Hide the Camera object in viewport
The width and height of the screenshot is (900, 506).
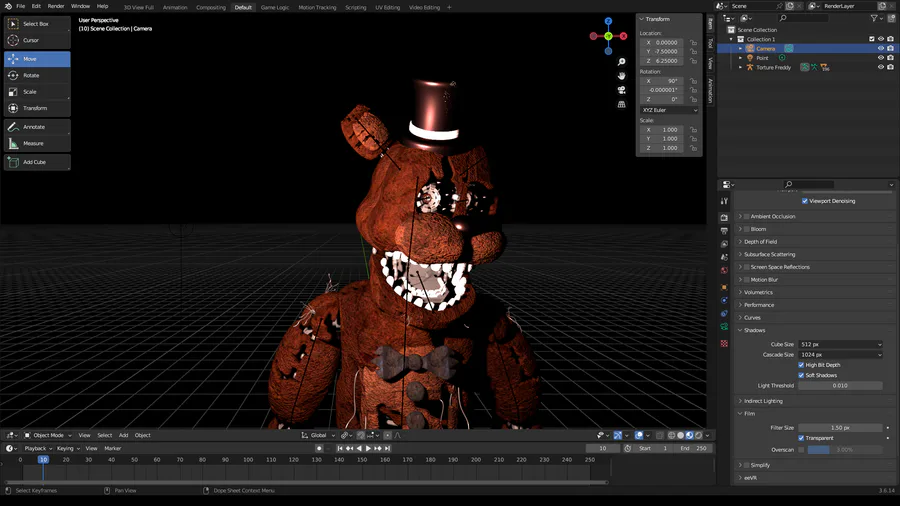point(881,49)
